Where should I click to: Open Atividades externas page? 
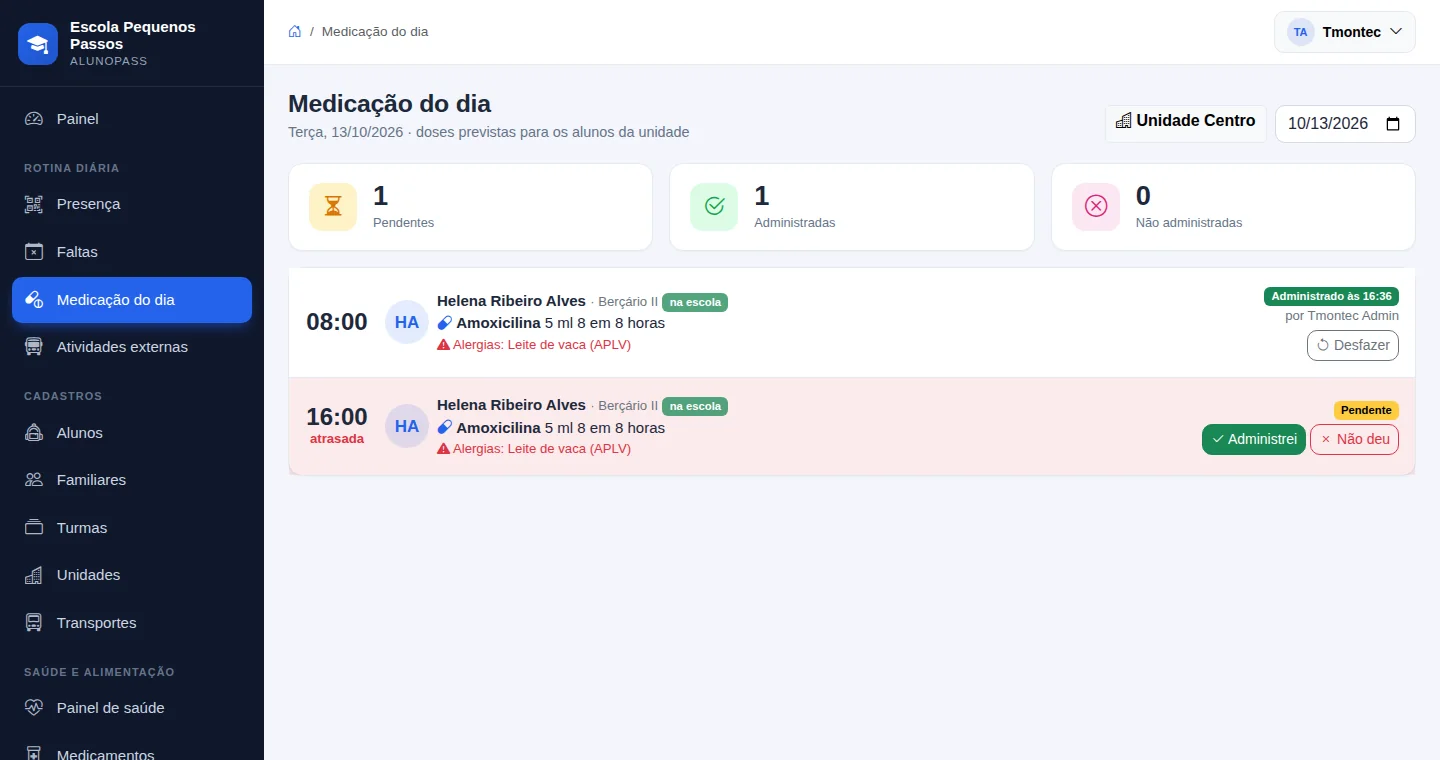(x=132, y=347)
